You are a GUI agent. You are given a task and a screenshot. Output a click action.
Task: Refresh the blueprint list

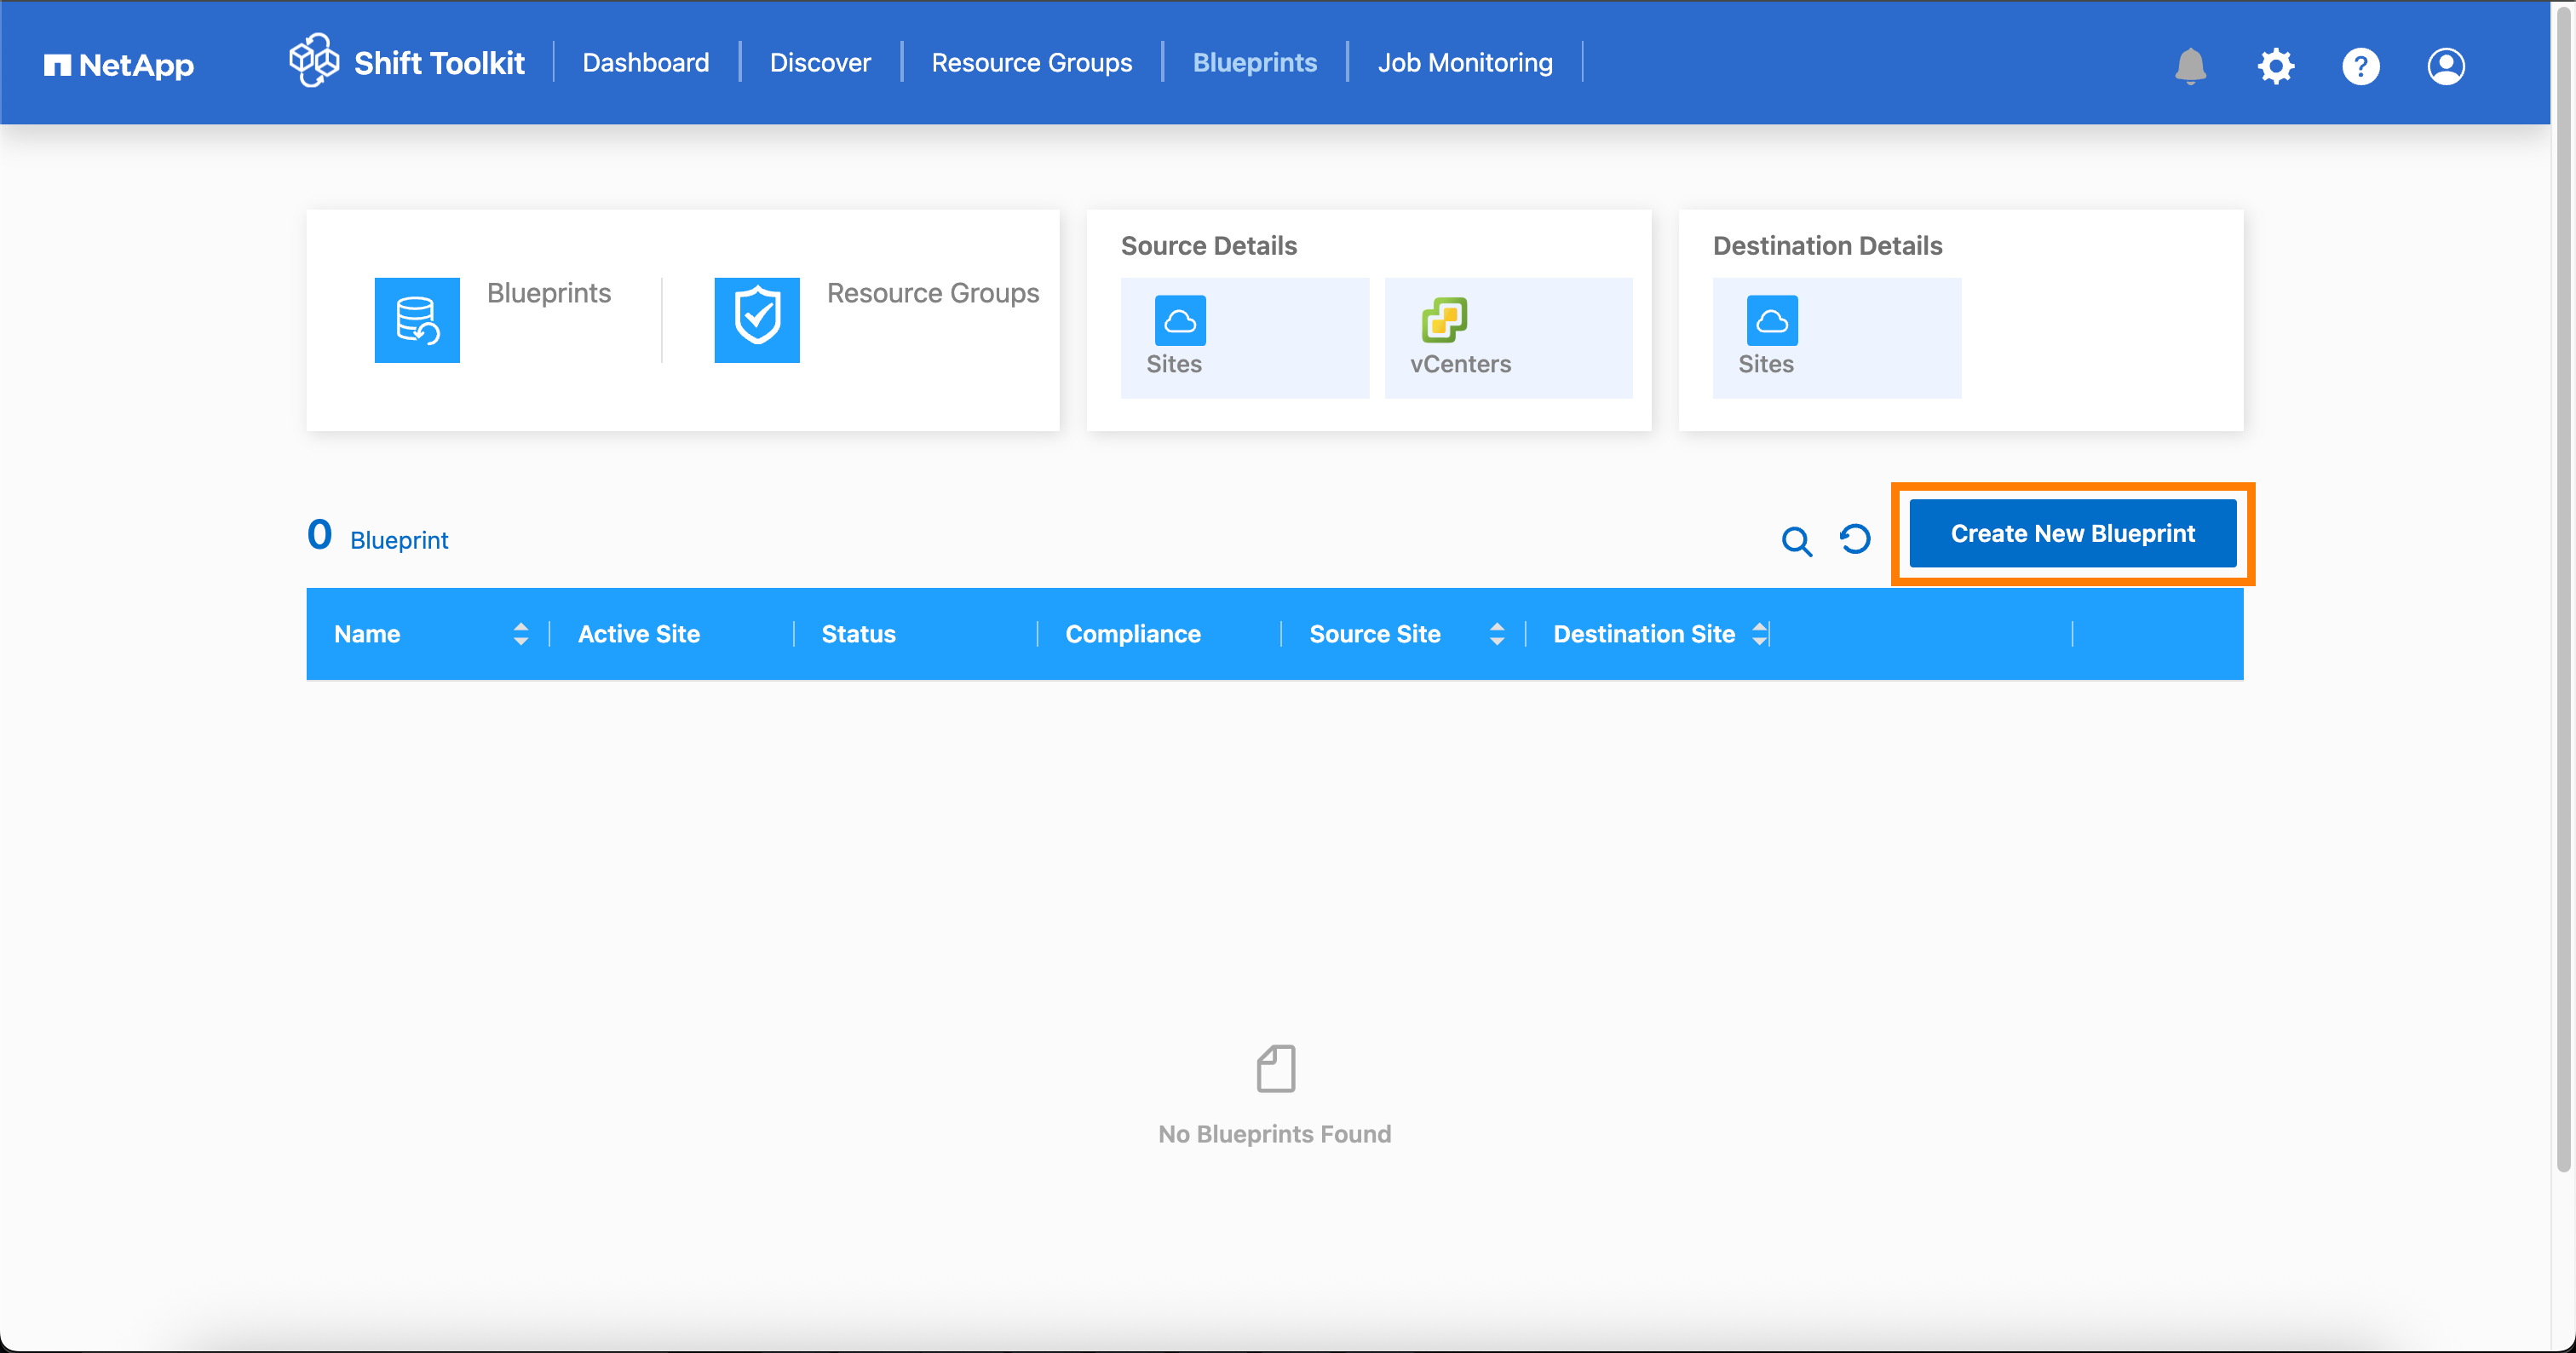pos(1855,539)
